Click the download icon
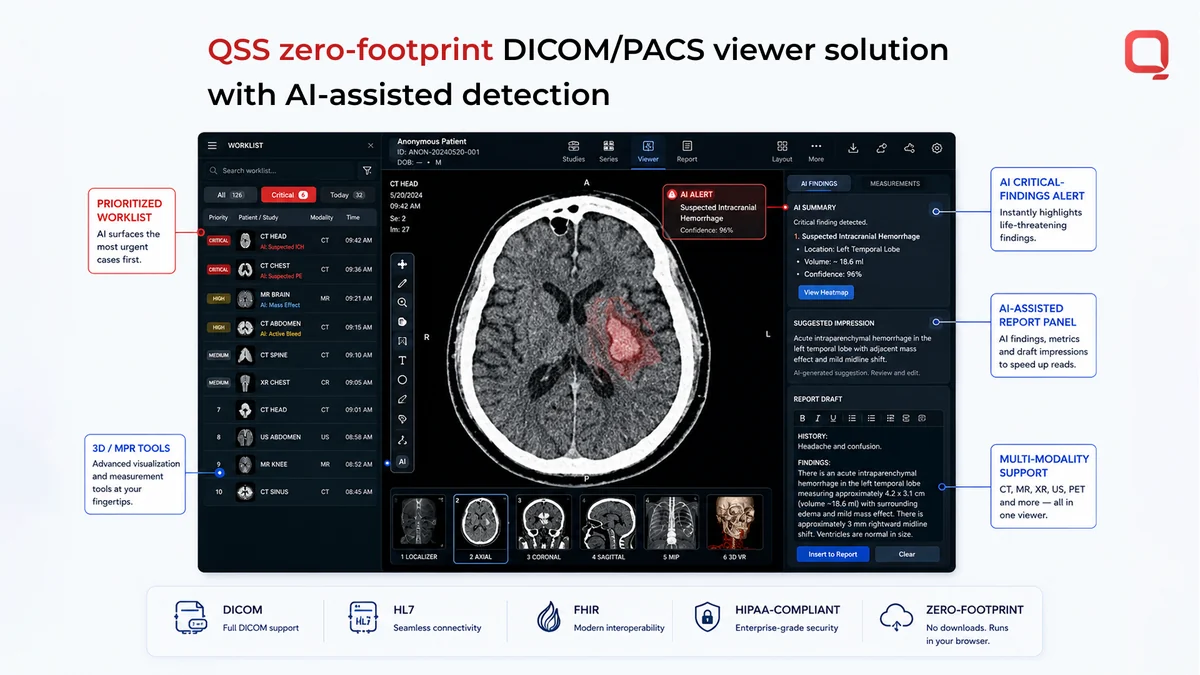 [x=853, y=148]
